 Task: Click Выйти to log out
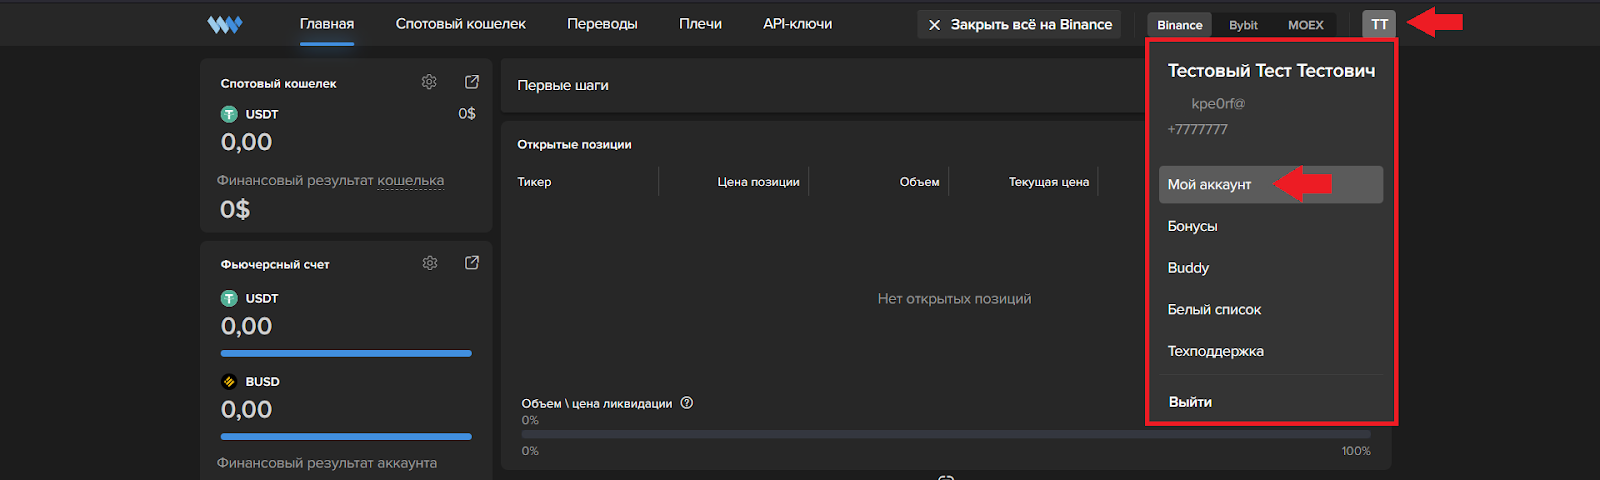click(x=1190, y=402)
